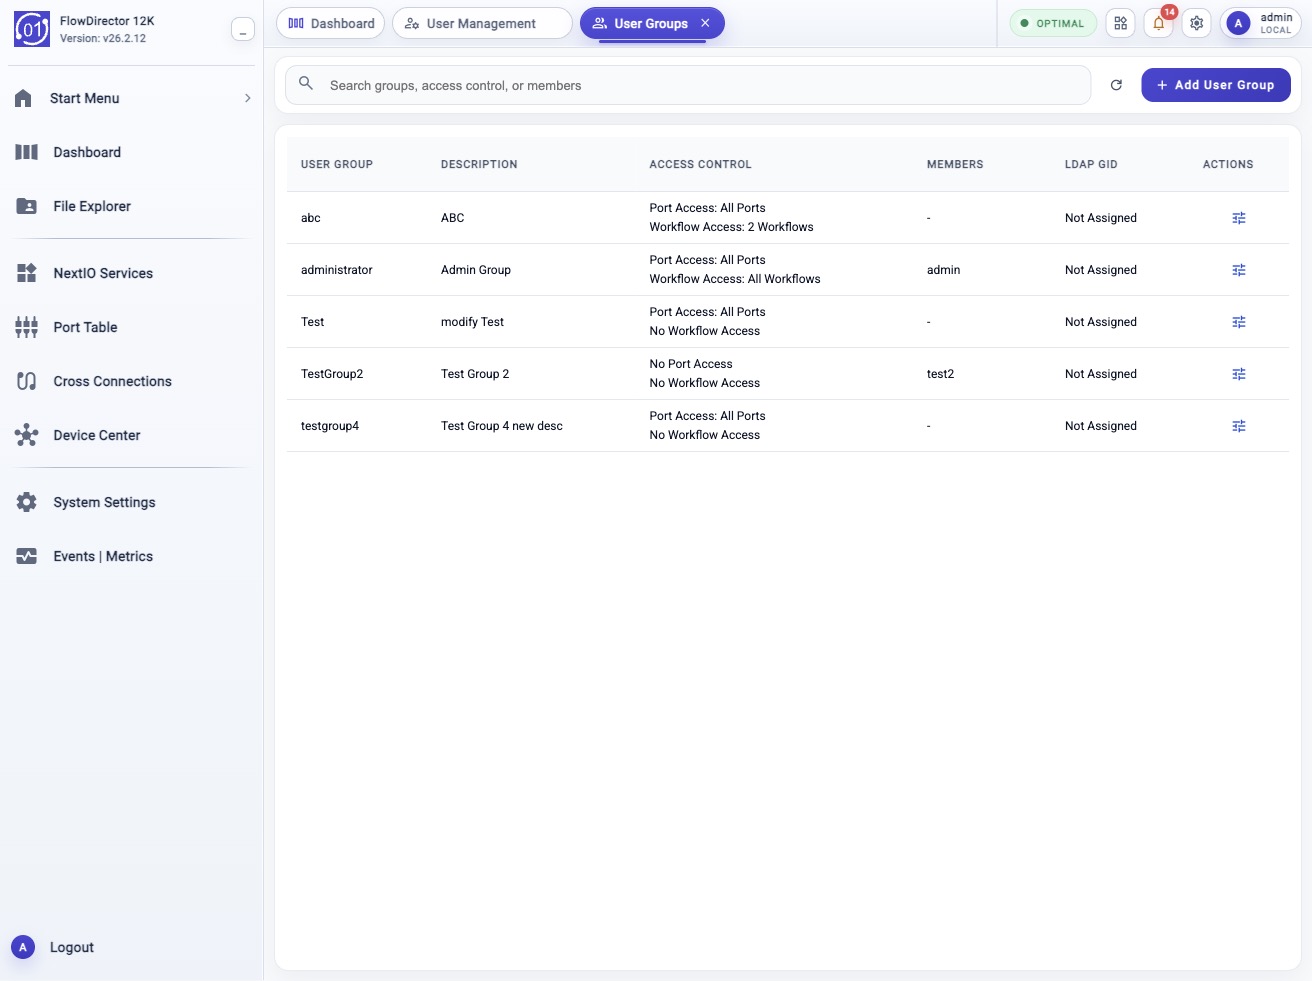Close the User Groups tab

point(705,23)
